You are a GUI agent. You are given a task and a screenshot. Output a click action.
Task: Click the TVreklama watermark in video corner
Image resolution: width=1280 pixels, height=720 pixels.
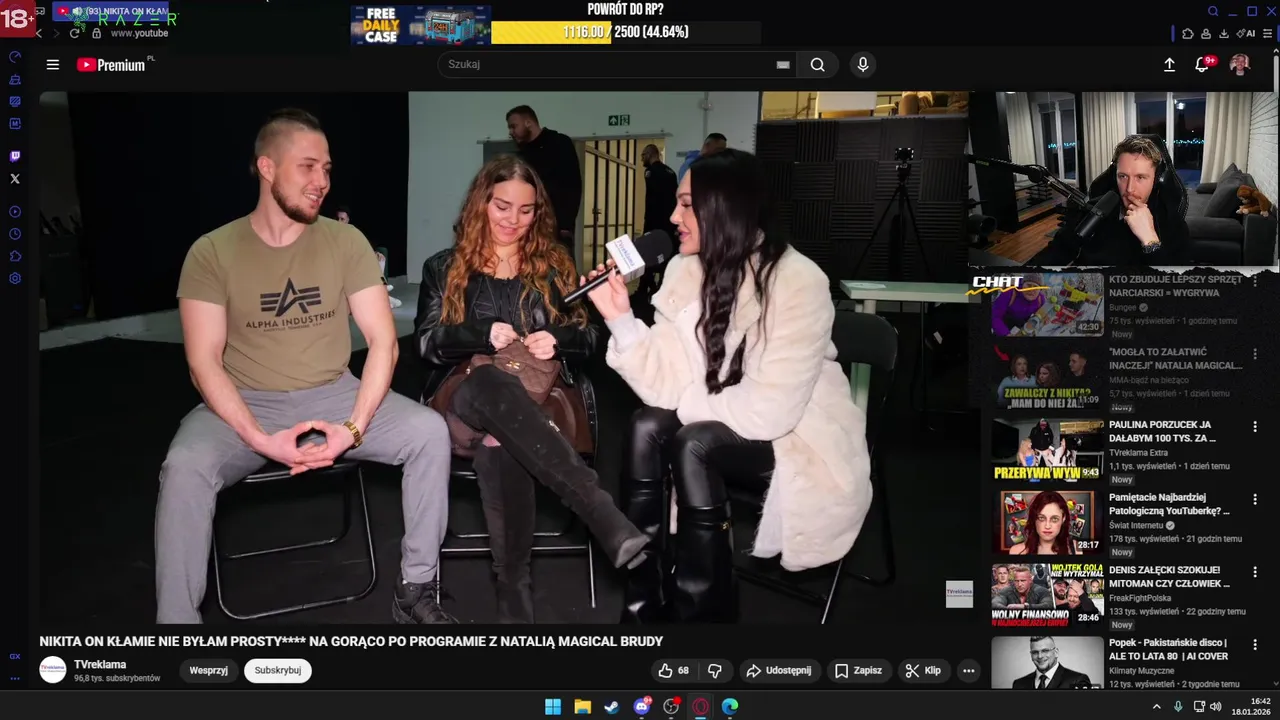pos(959,594)
